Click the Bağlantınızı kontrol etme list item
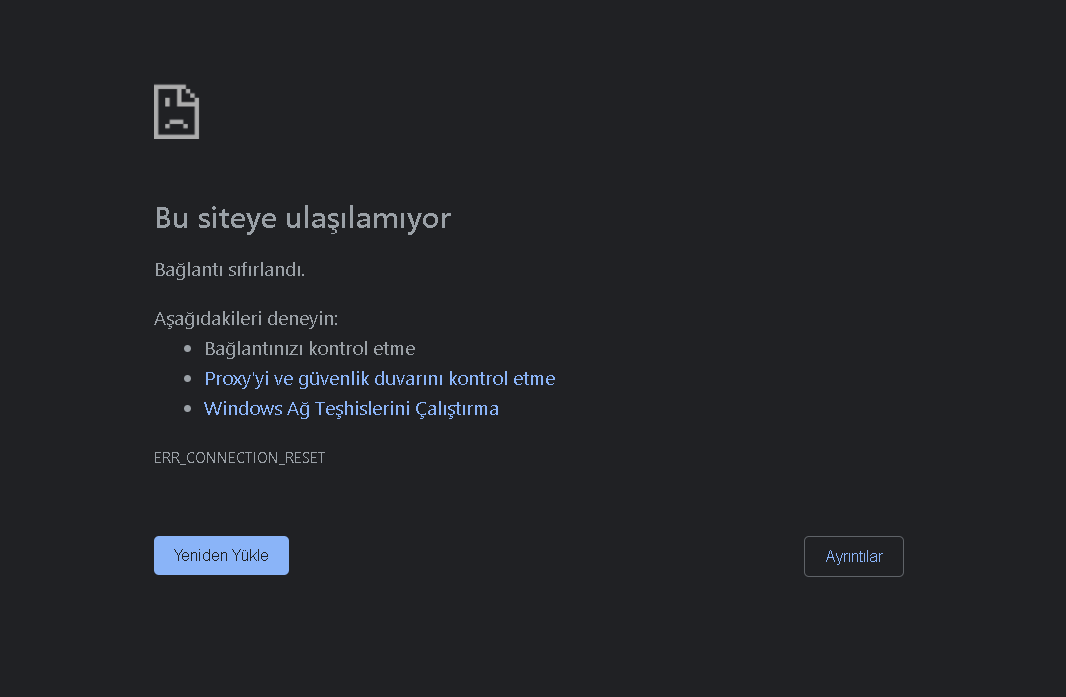Viewport: 1066px width, 697px height. click(x=309, y=349)
